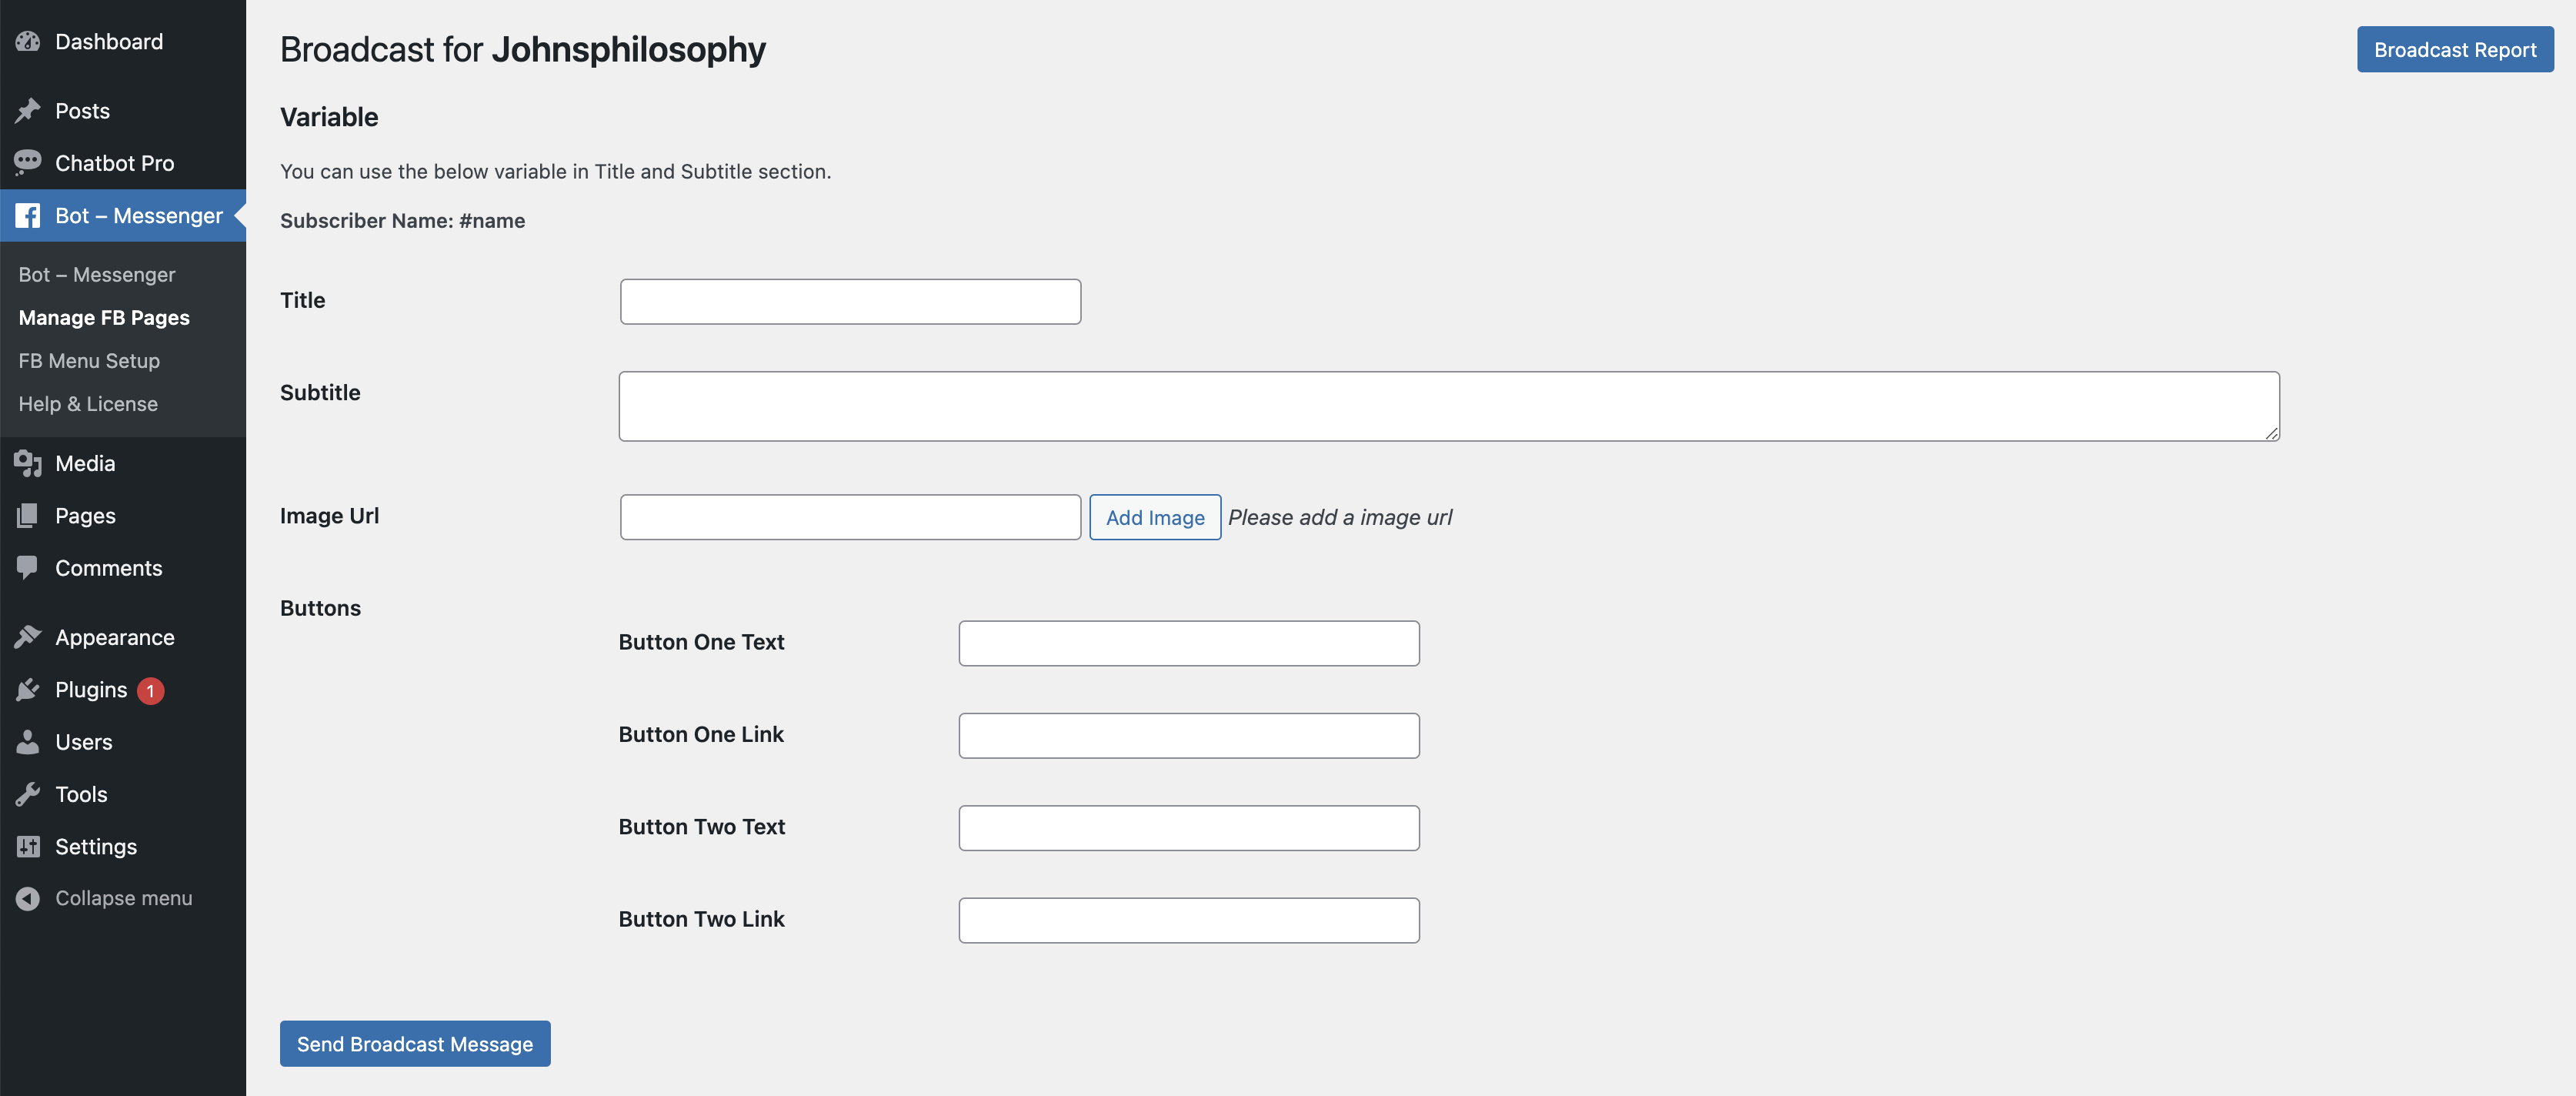The width and height of the screenshot is (2576, 1096).
Task: Click the Collapse menu arrow icon
Action: [28, 898]
